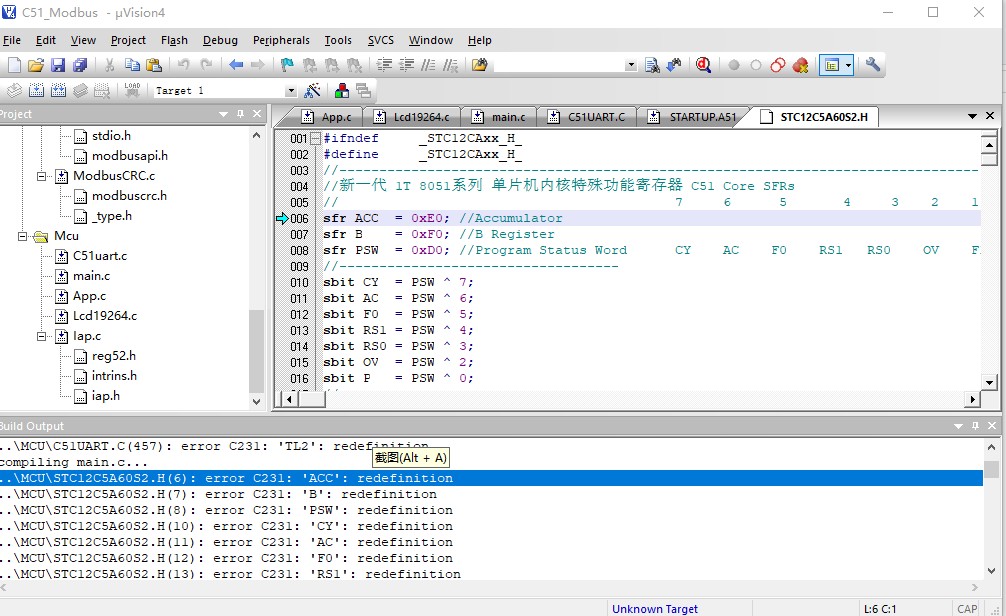This screenshot has width=1006, height=616.
Task: Click the Comment selection icon
Action: (x=429, y=65)
